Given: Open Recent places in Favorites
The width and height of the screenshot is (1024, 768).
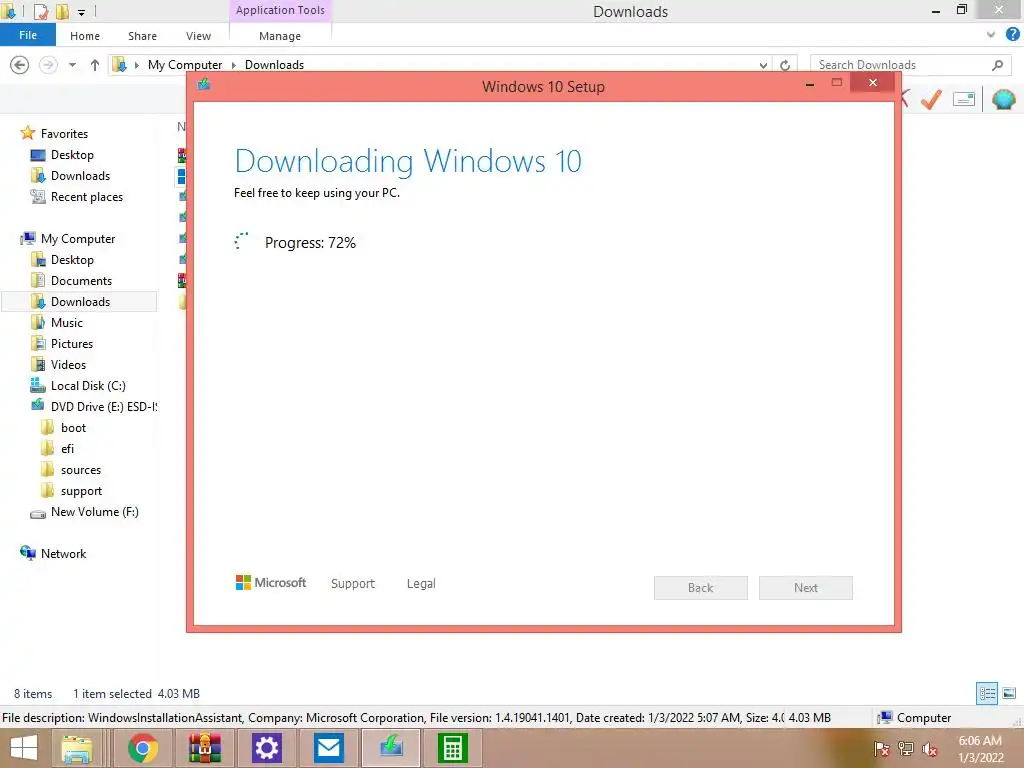Looking at the screenshot, I should (86, 197).
